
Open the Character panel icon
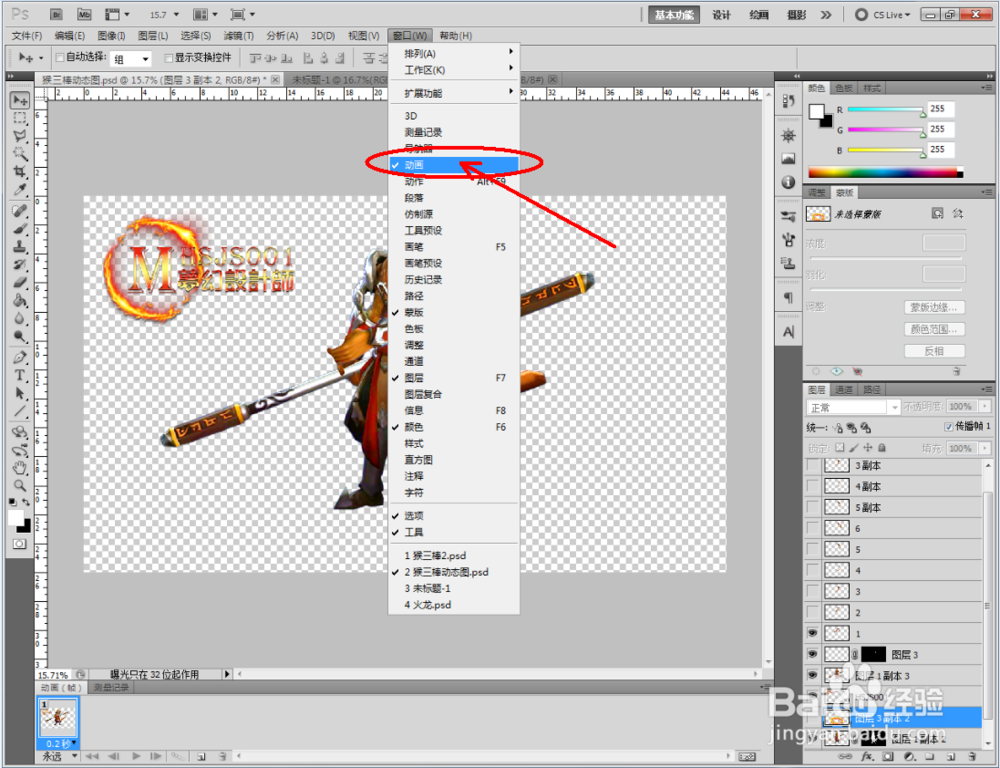788,332
